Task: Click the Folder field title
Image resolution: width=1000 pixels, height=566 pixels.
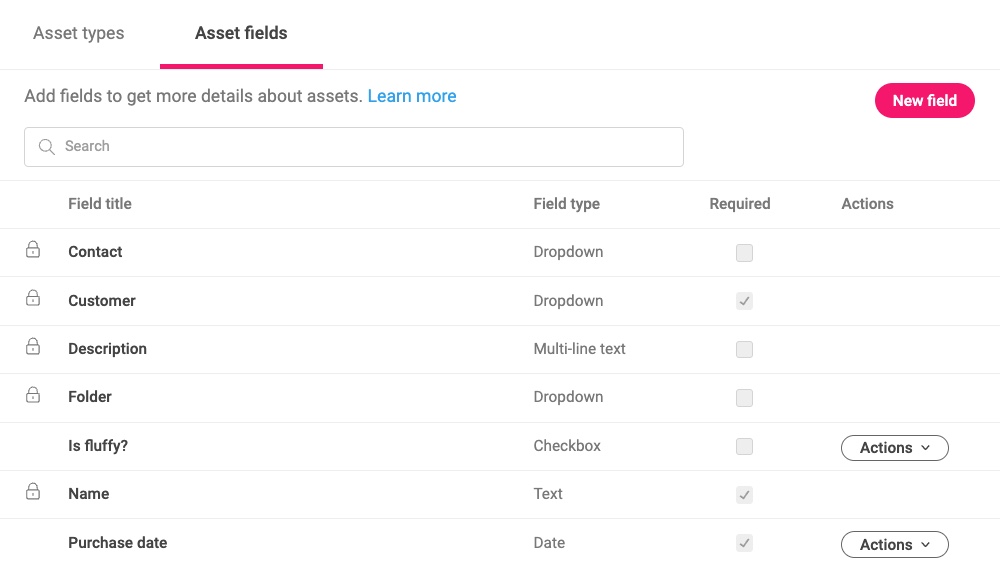Action: (x=90, y=397)
